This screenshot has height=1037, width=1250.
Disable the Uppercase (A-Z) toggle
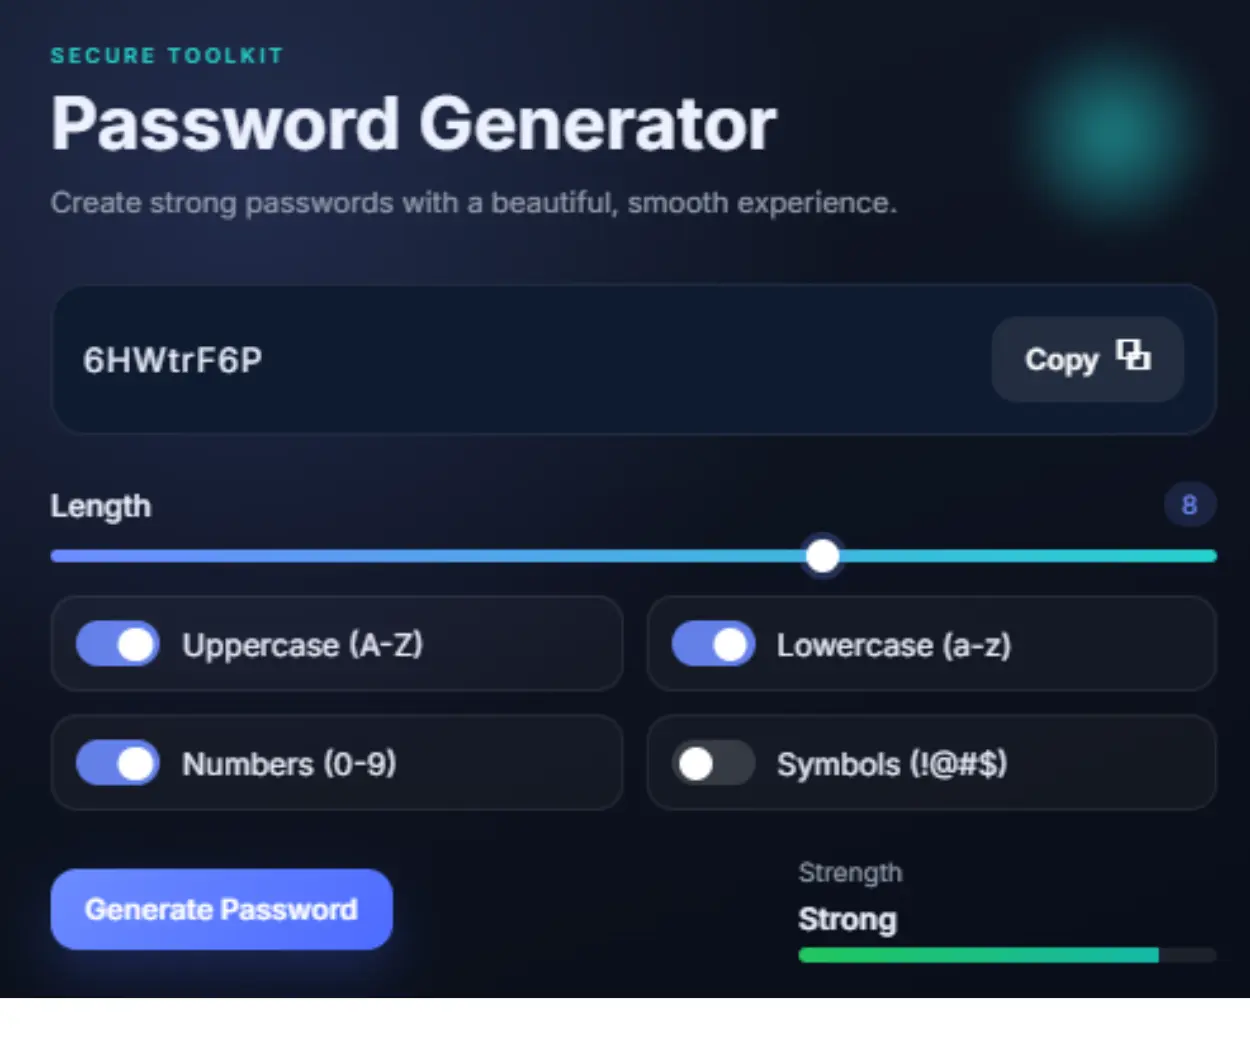[117, 644]
